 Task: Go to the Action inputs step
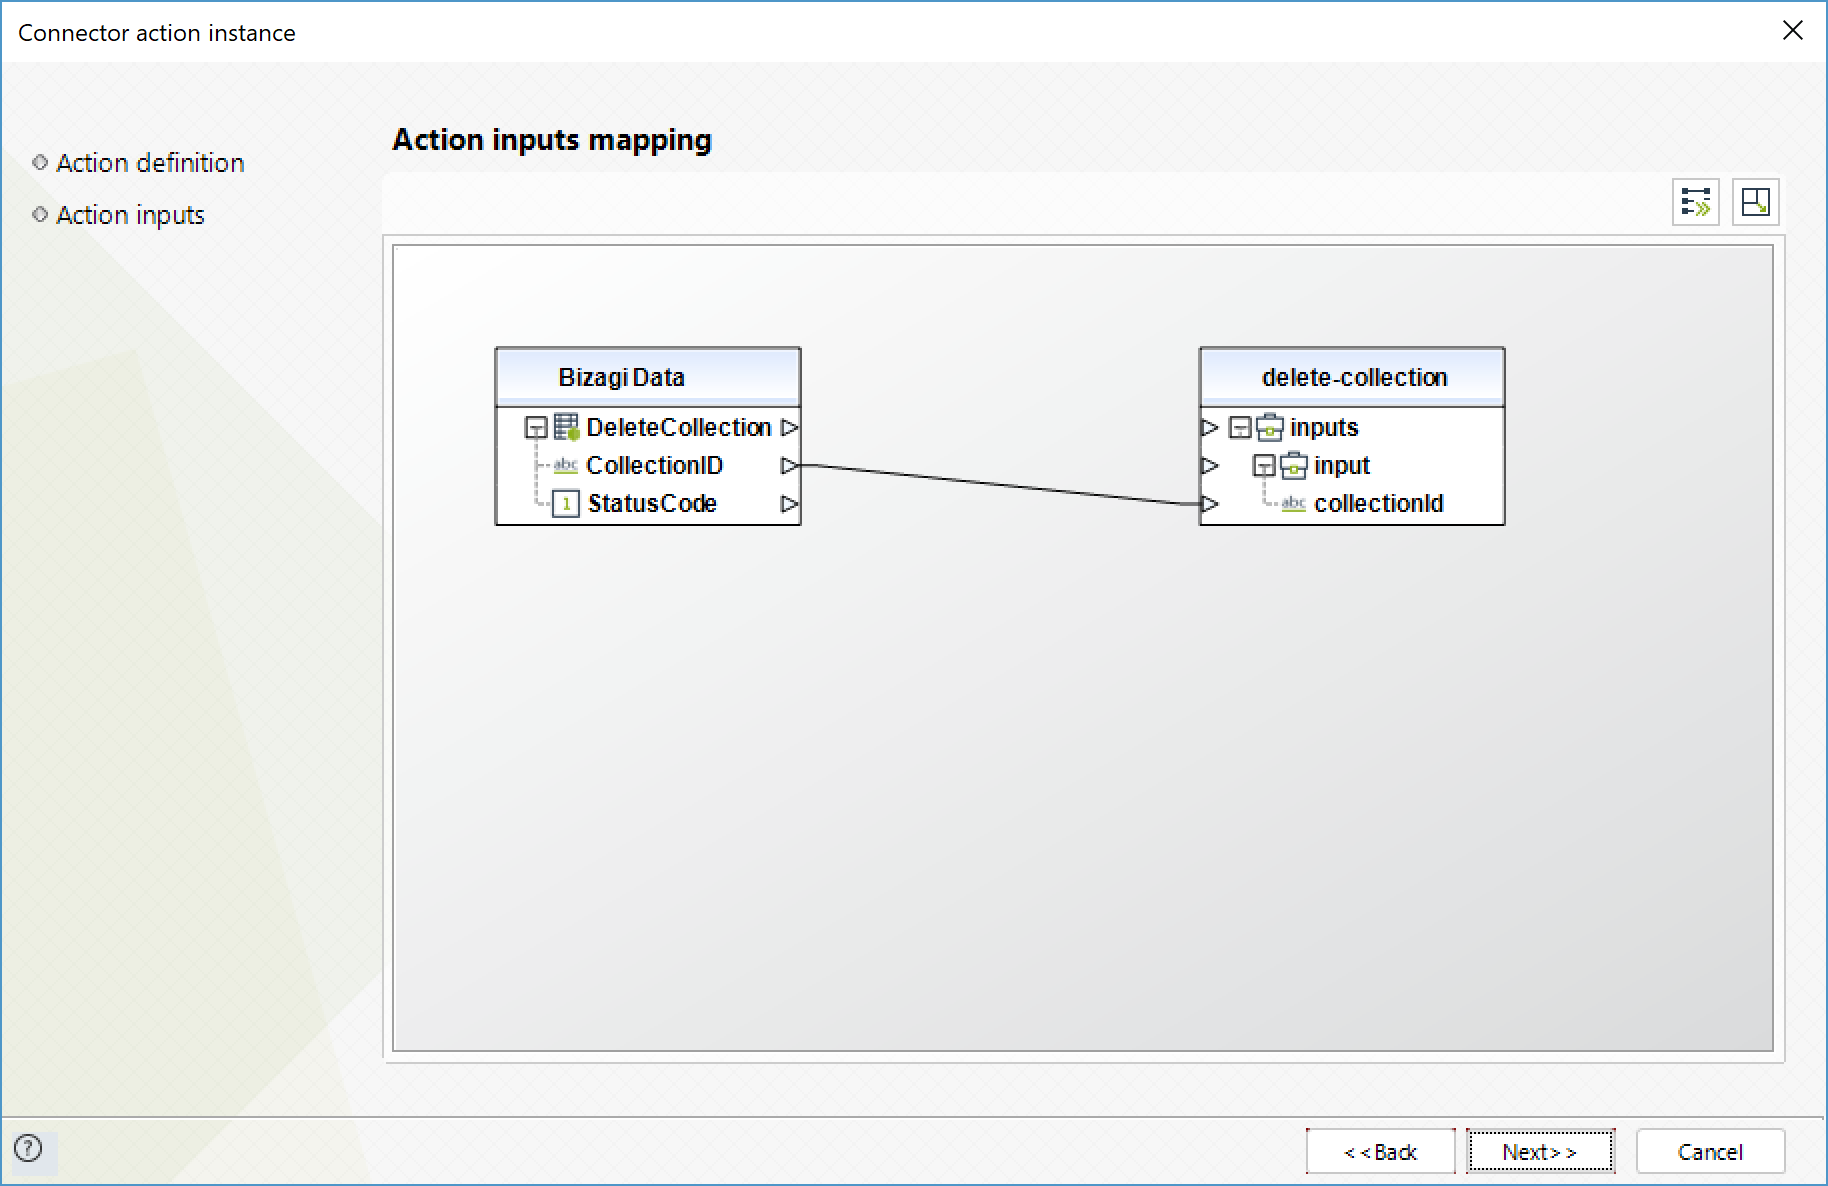tap(130, 215)
